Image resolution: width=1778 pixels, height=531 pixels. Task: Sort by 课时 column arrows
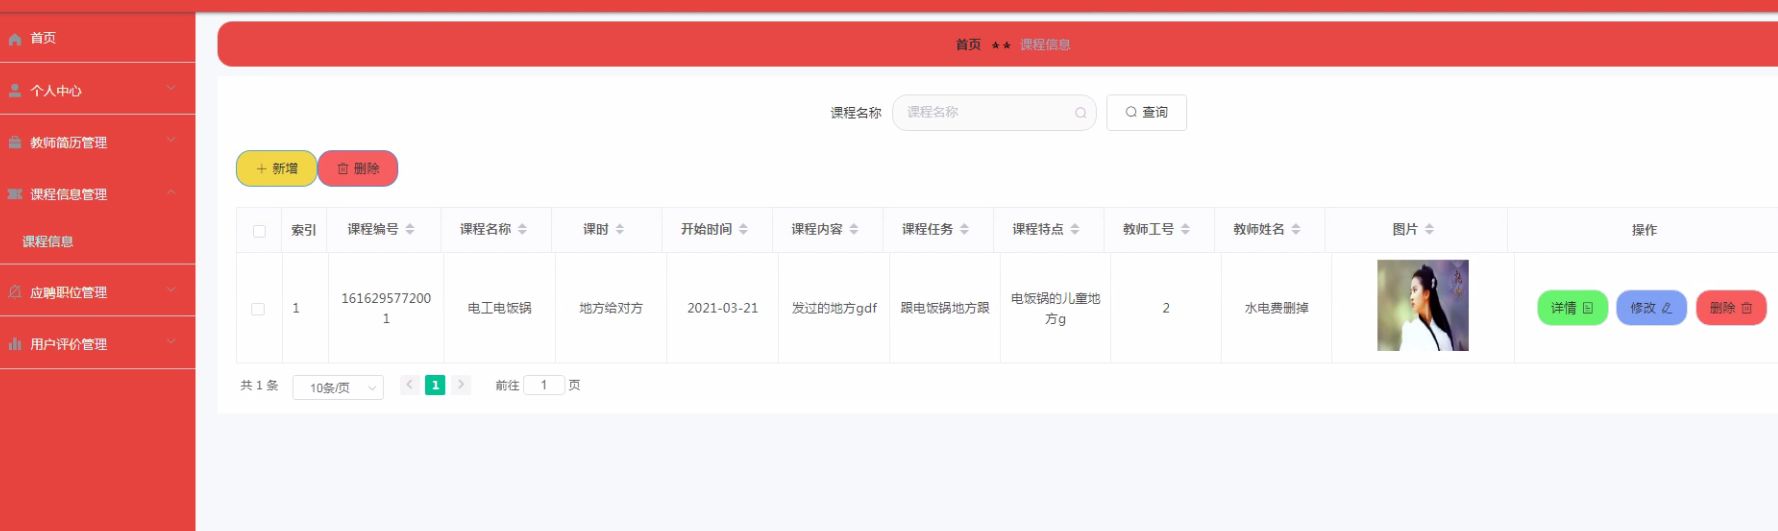coord(620,229)
